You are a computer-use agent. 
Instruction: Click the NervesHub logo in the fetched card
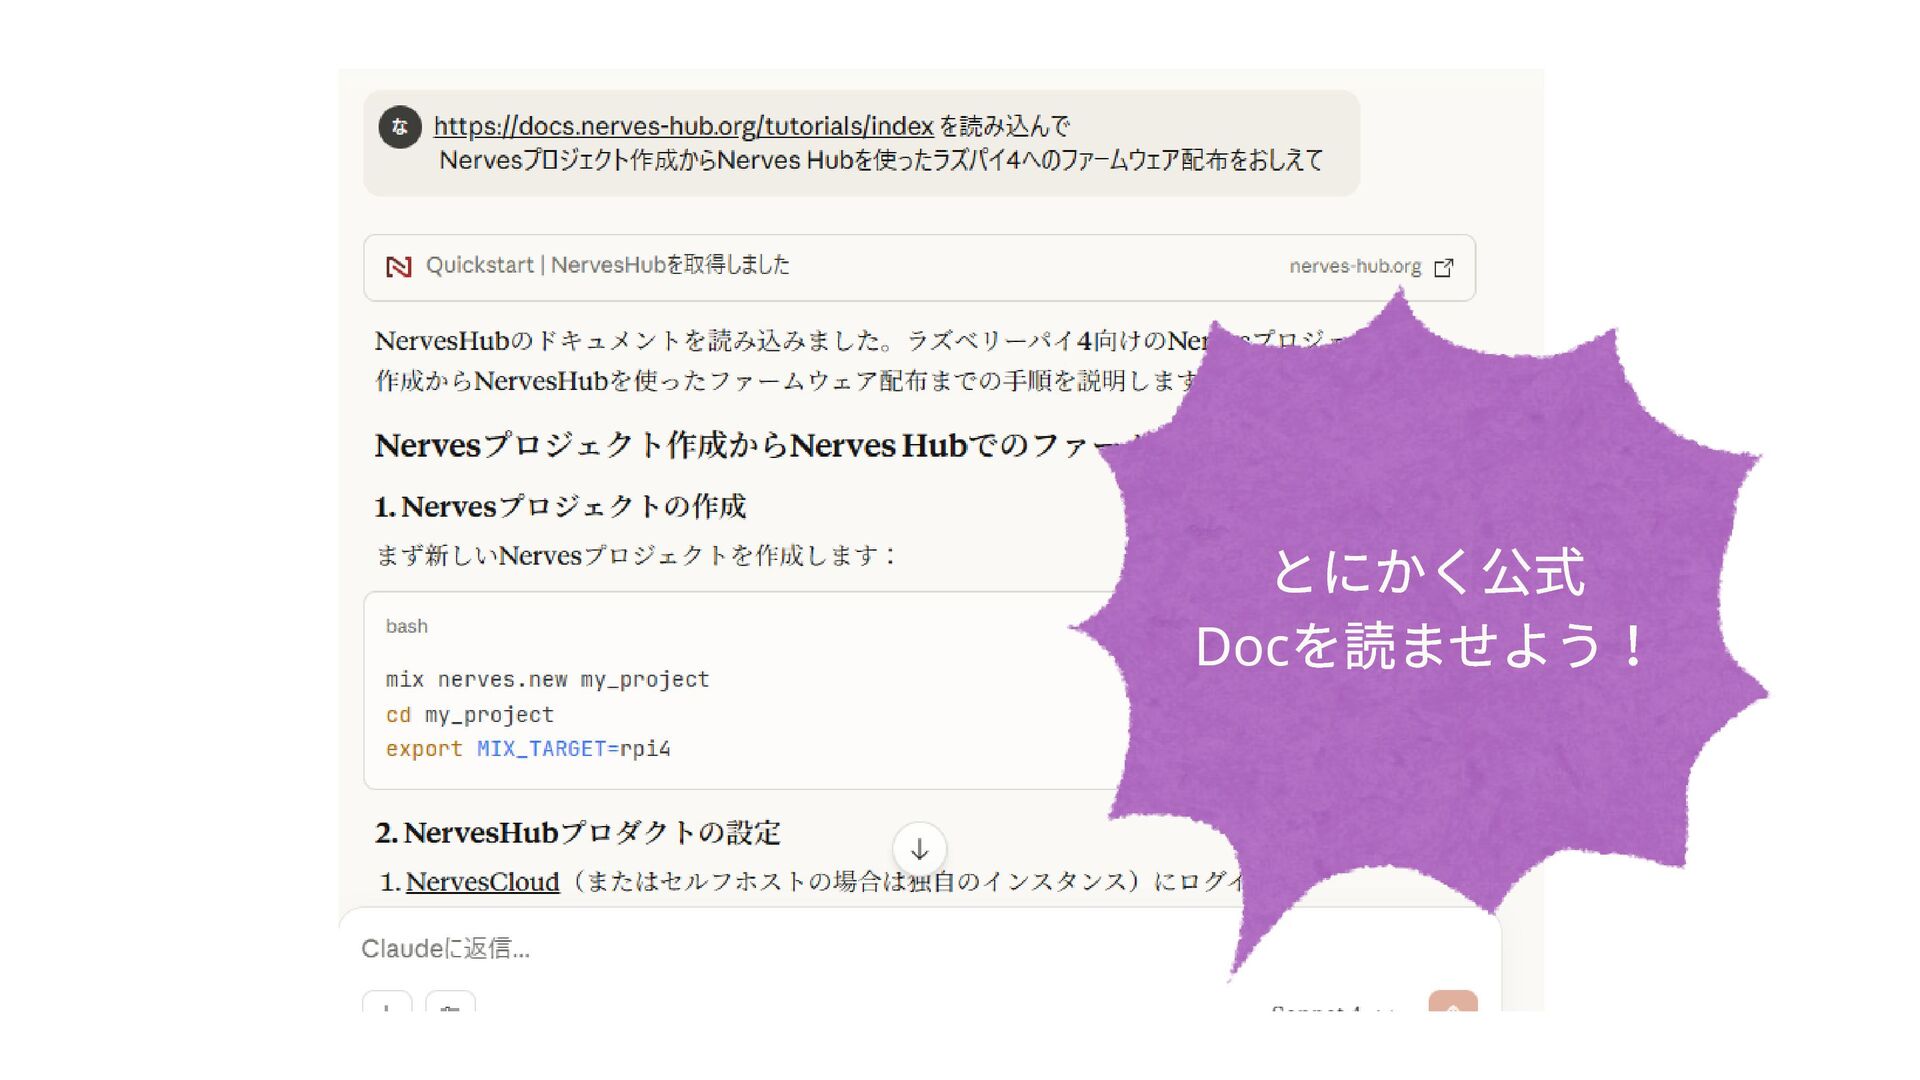[398, 266]
